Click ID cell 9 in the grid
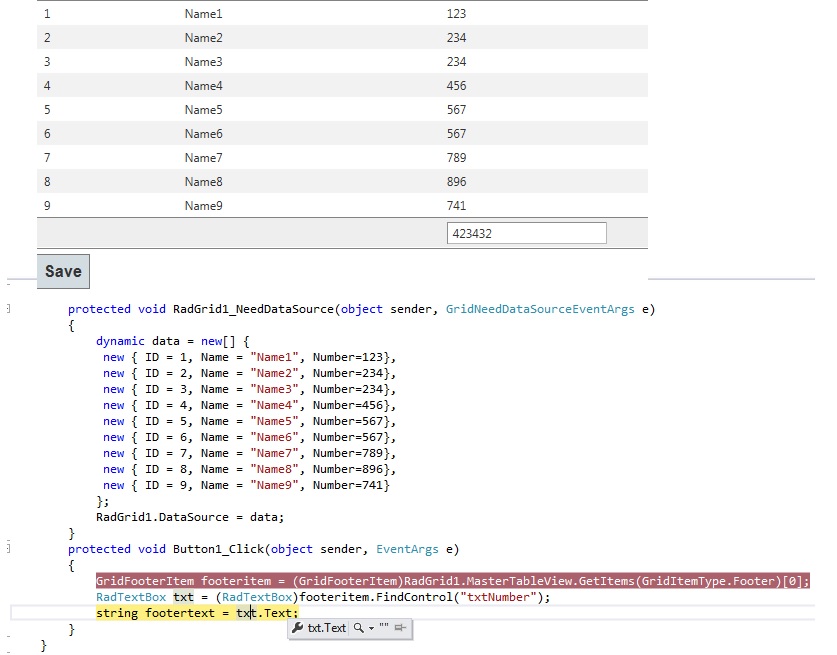Image resolution: width=837 pixels, height=655 pixels. pyautogui.click(x=47, y=206)
